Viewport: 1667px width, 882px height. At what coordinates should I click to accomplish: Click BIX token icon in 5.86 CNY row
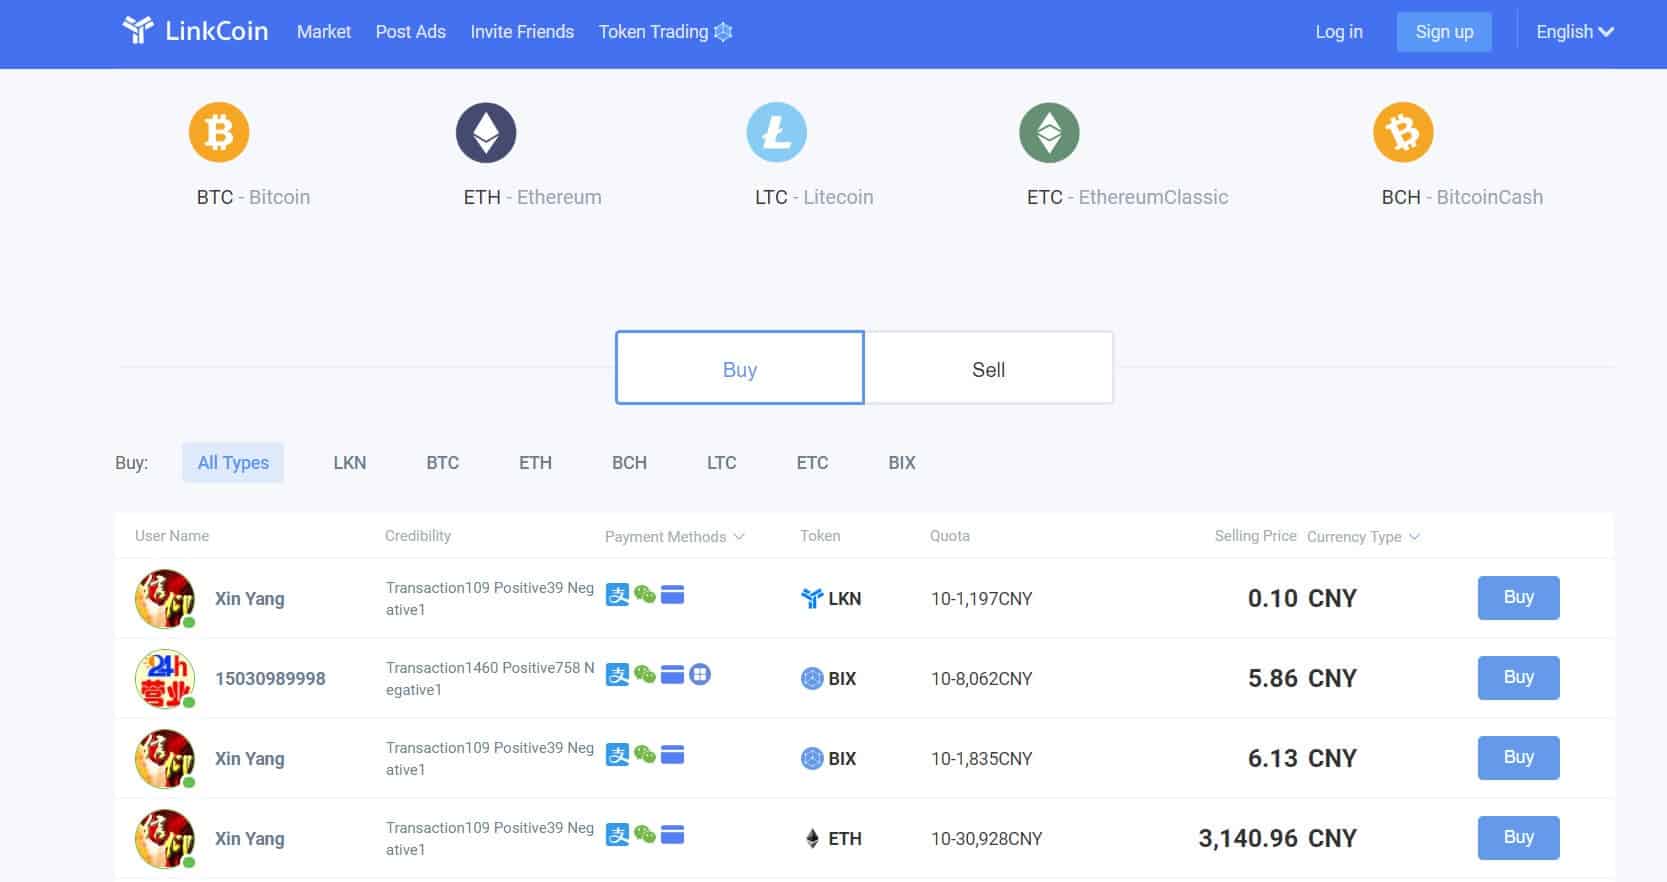812,678
